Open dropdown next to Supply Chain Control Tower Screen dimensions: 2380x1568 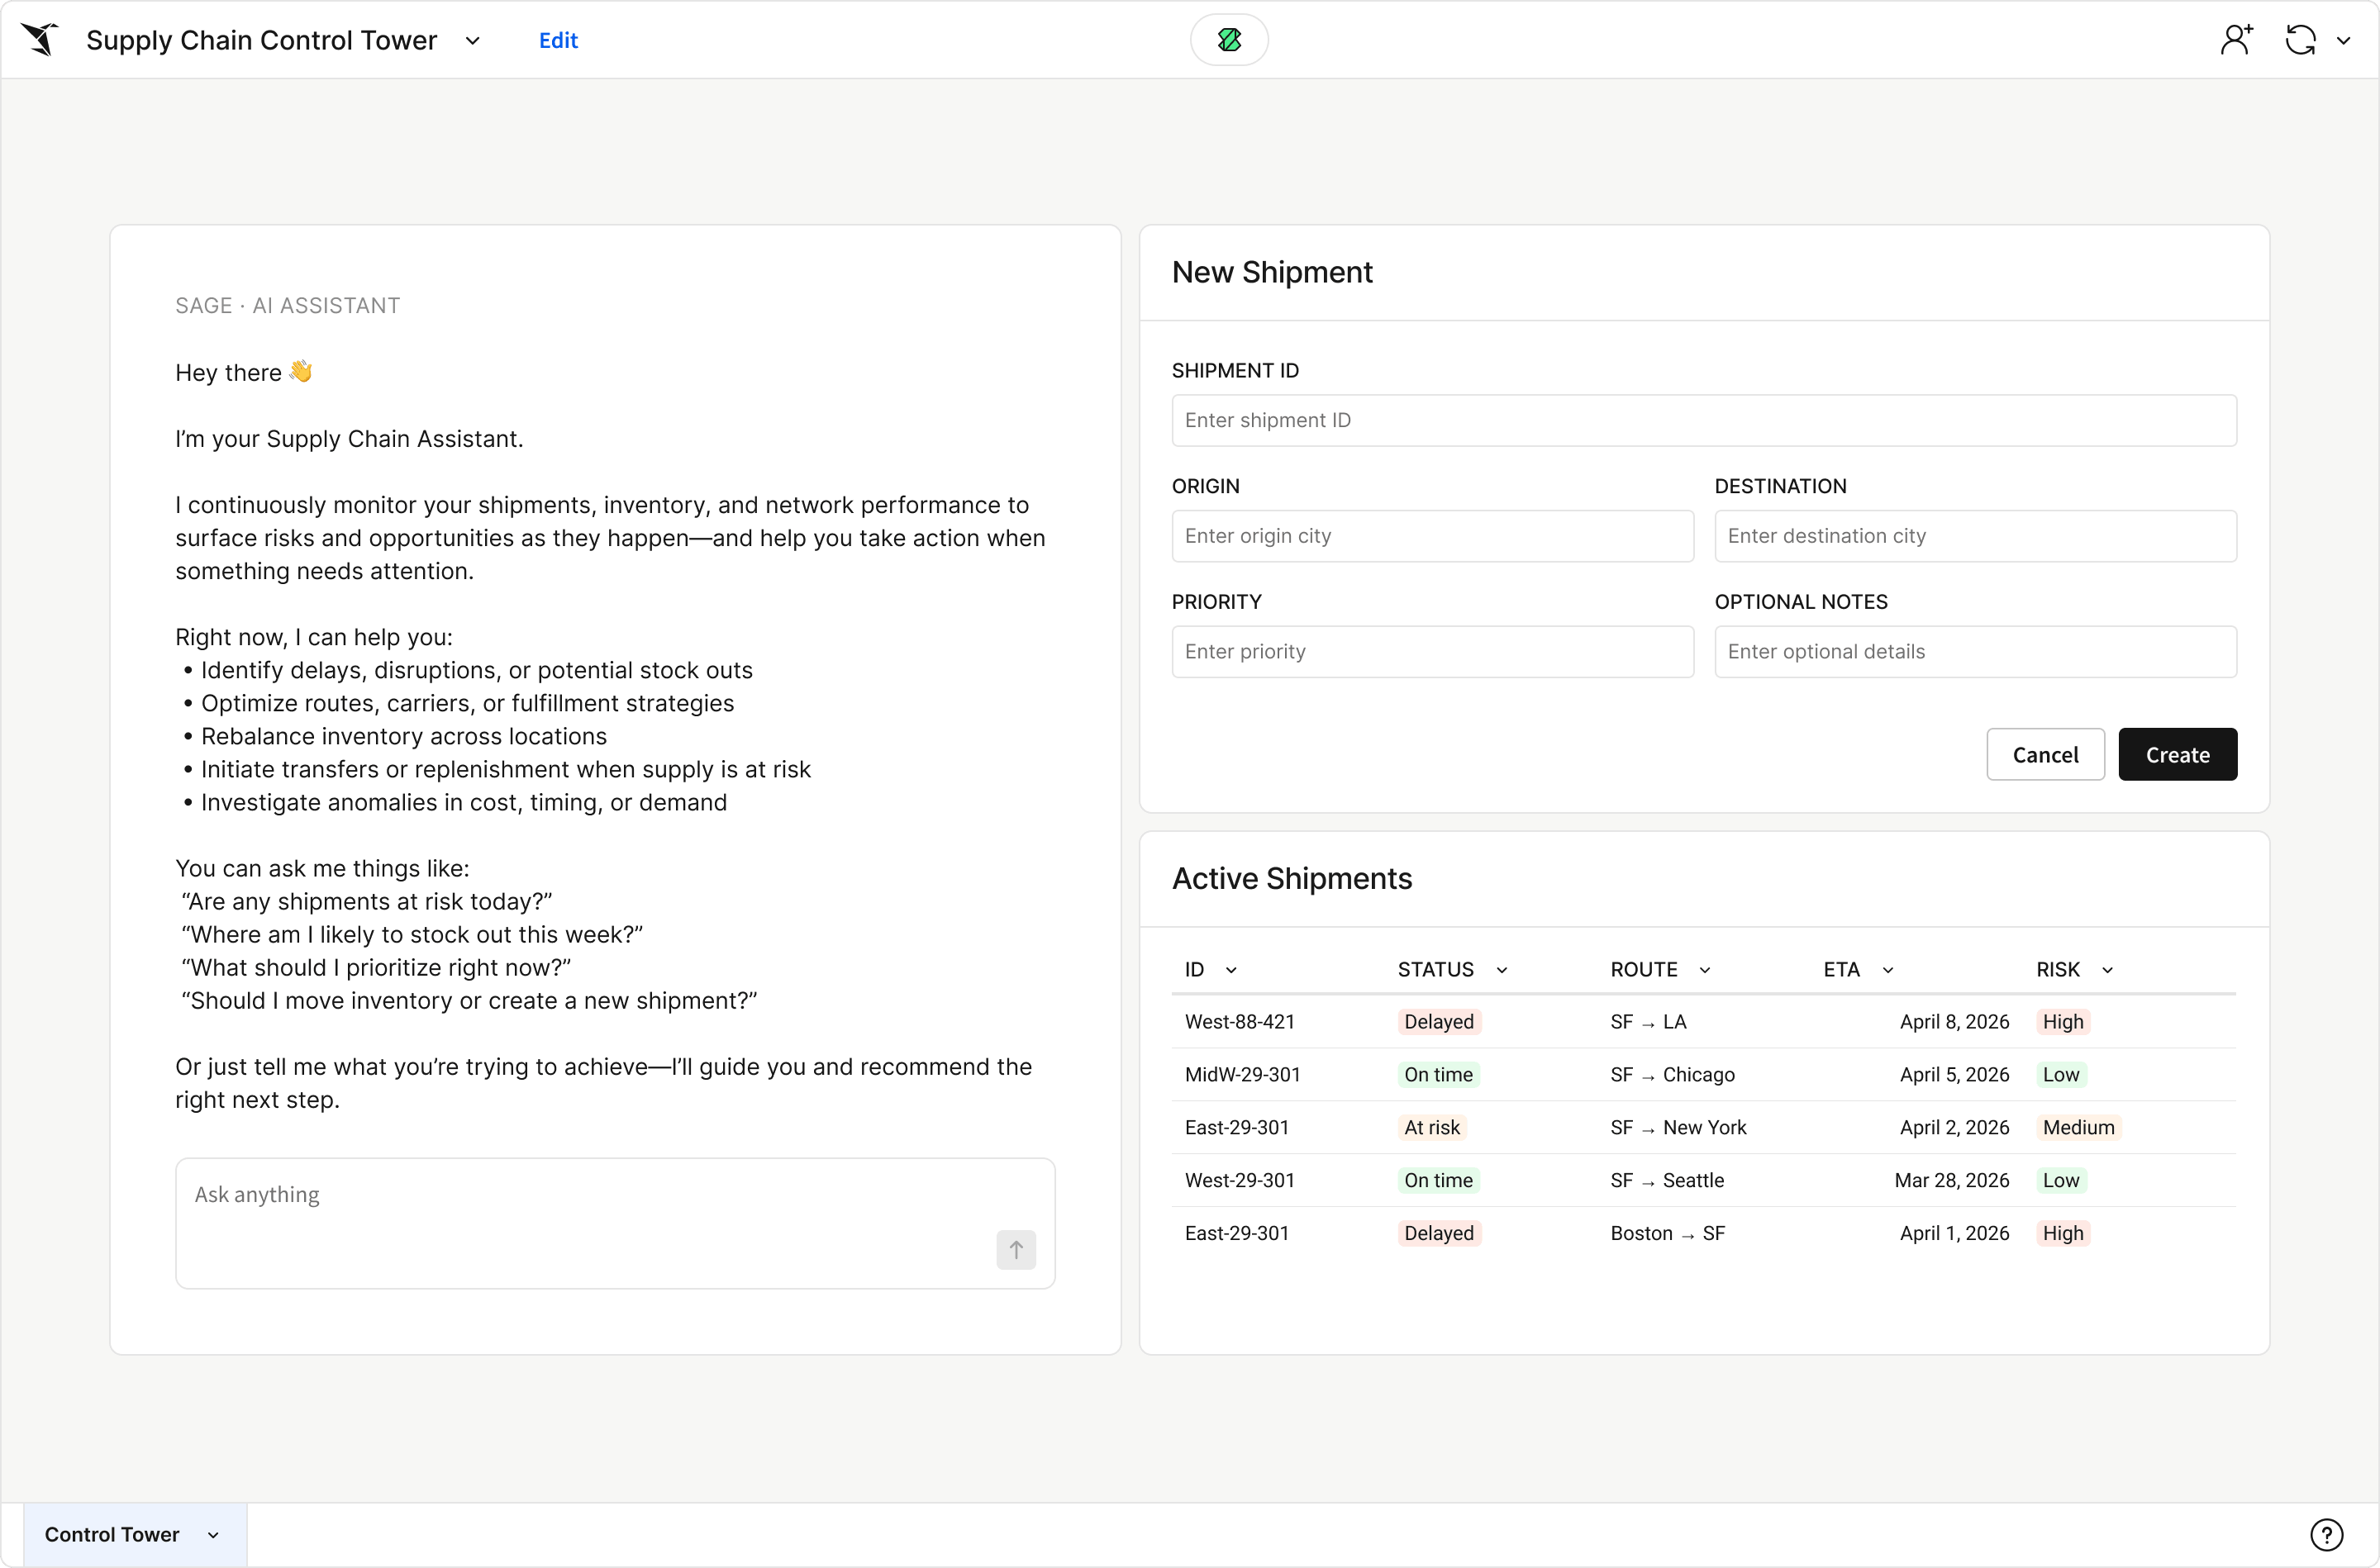click(x=473, y=41)
